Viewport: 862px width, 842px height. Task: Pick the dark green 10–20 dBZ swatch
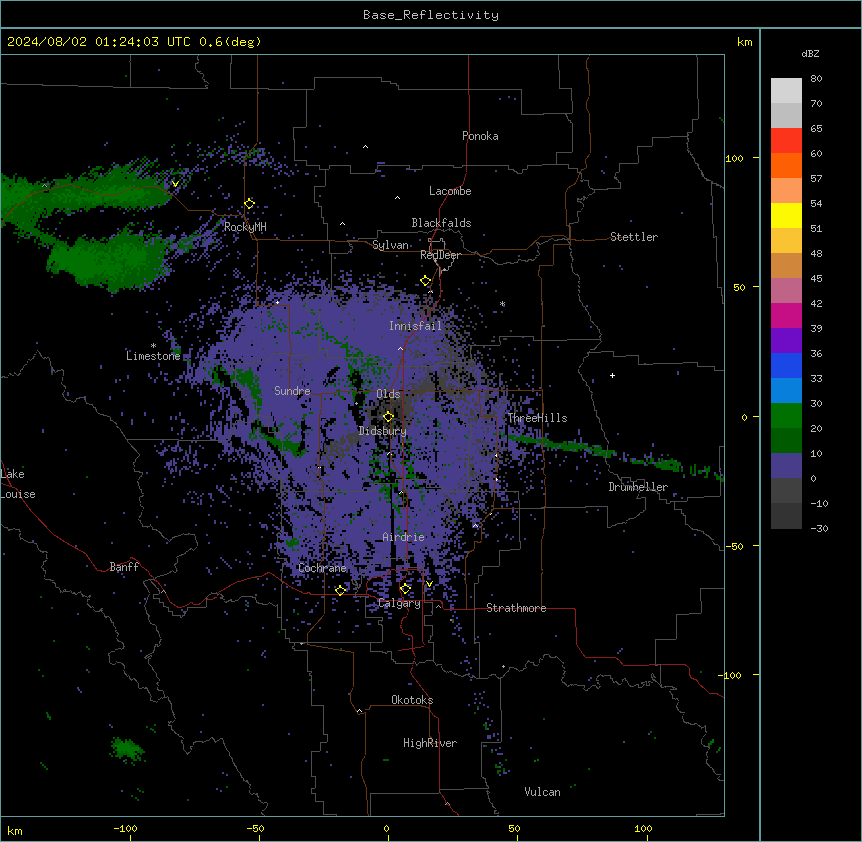pyautogui.click(x=786, y=441)
